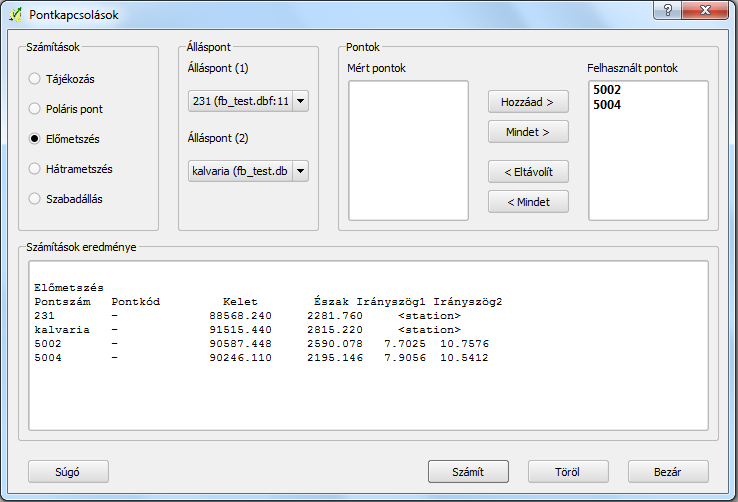Select point 5002 in Felhasznált pontok
Screen dimensions: 738x502
(606, 90)
